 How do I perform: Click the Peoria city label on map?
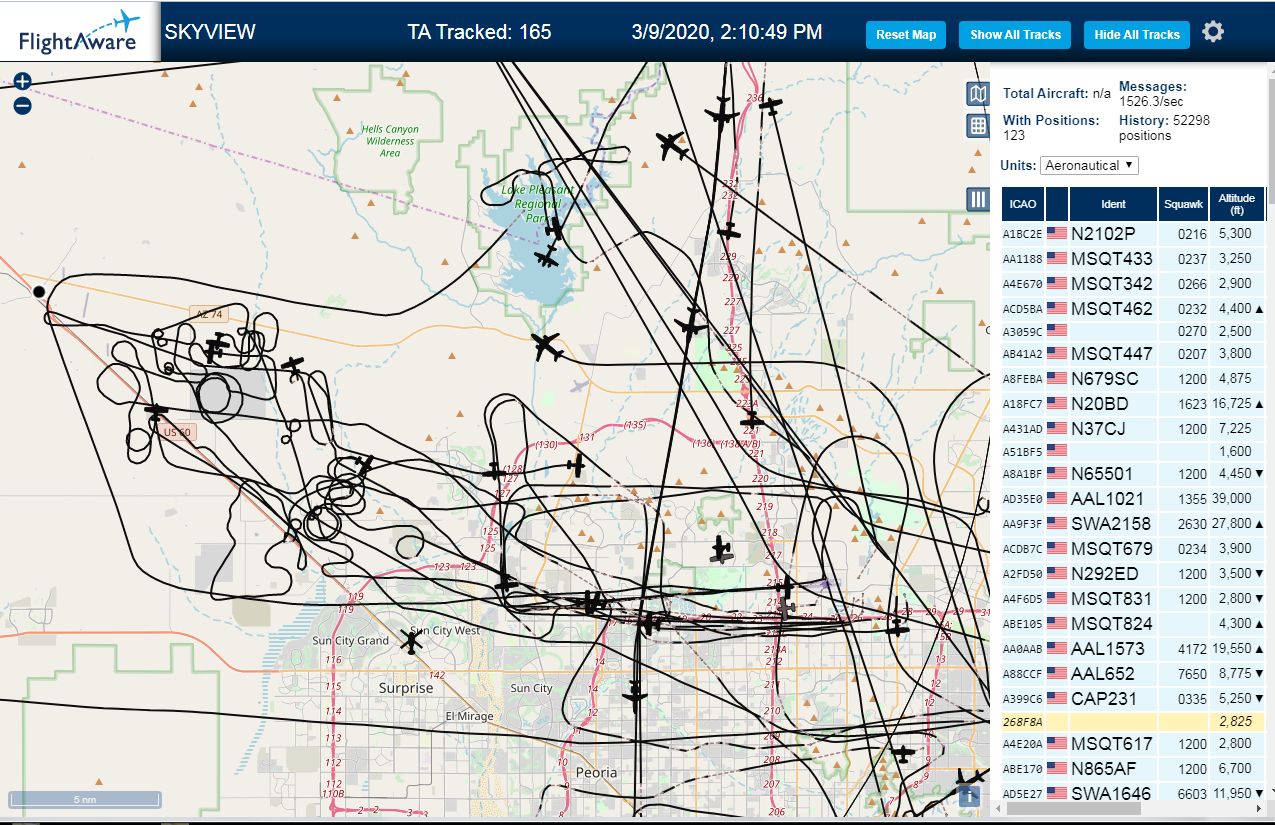coord(596,773)
